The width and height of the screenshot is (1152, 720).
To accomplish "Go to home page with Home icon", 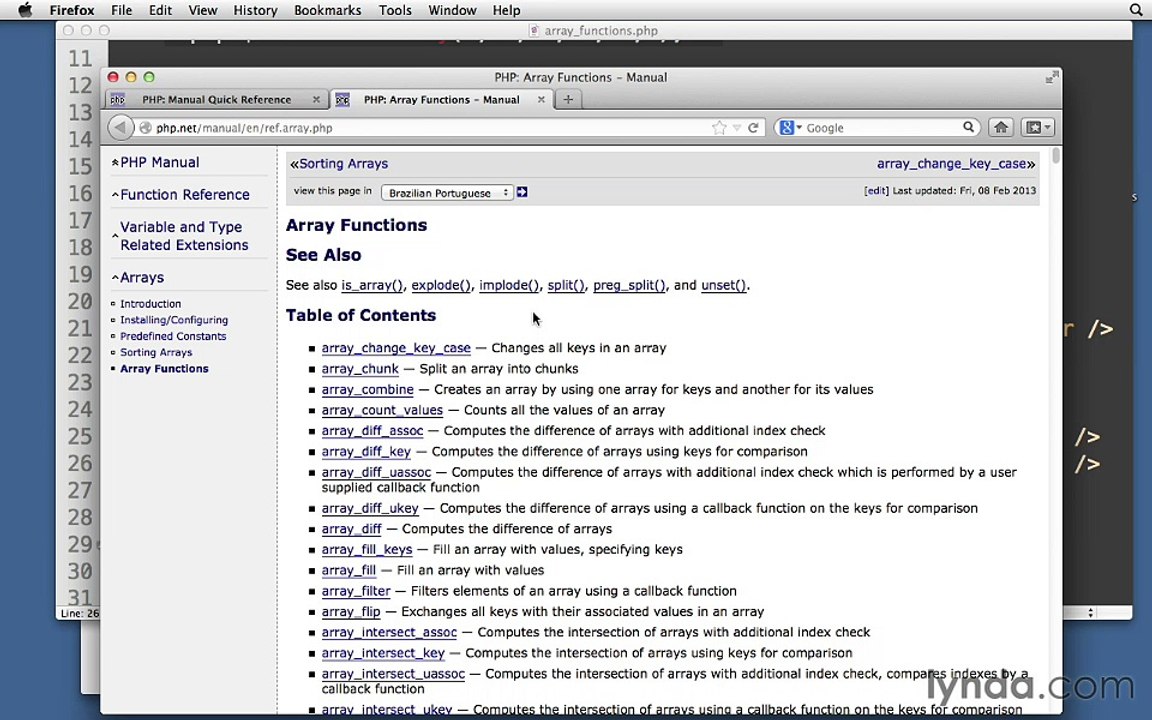I will (1001, 127).
